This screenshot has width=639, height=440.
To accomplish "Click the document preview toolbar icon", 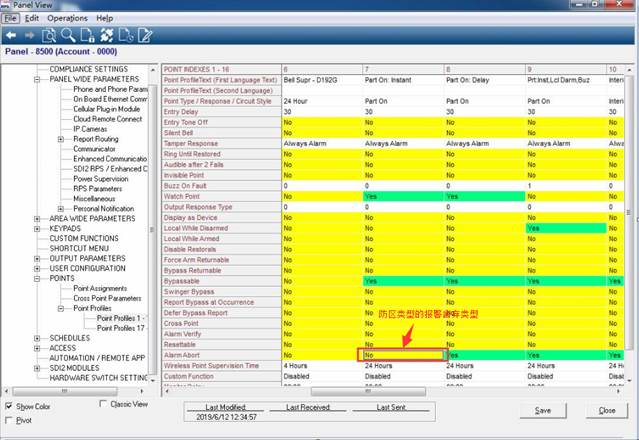I will (48, 35).
